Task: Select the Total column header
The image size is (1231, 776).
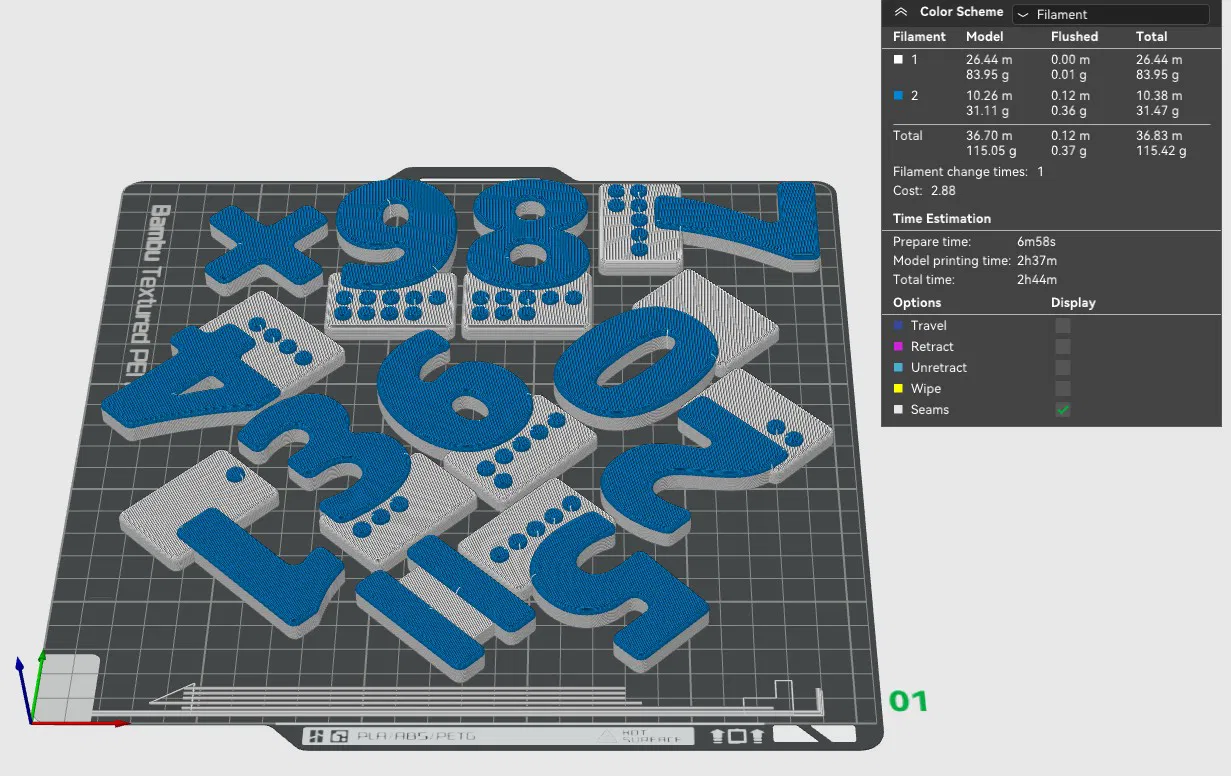Action: 1152,36
